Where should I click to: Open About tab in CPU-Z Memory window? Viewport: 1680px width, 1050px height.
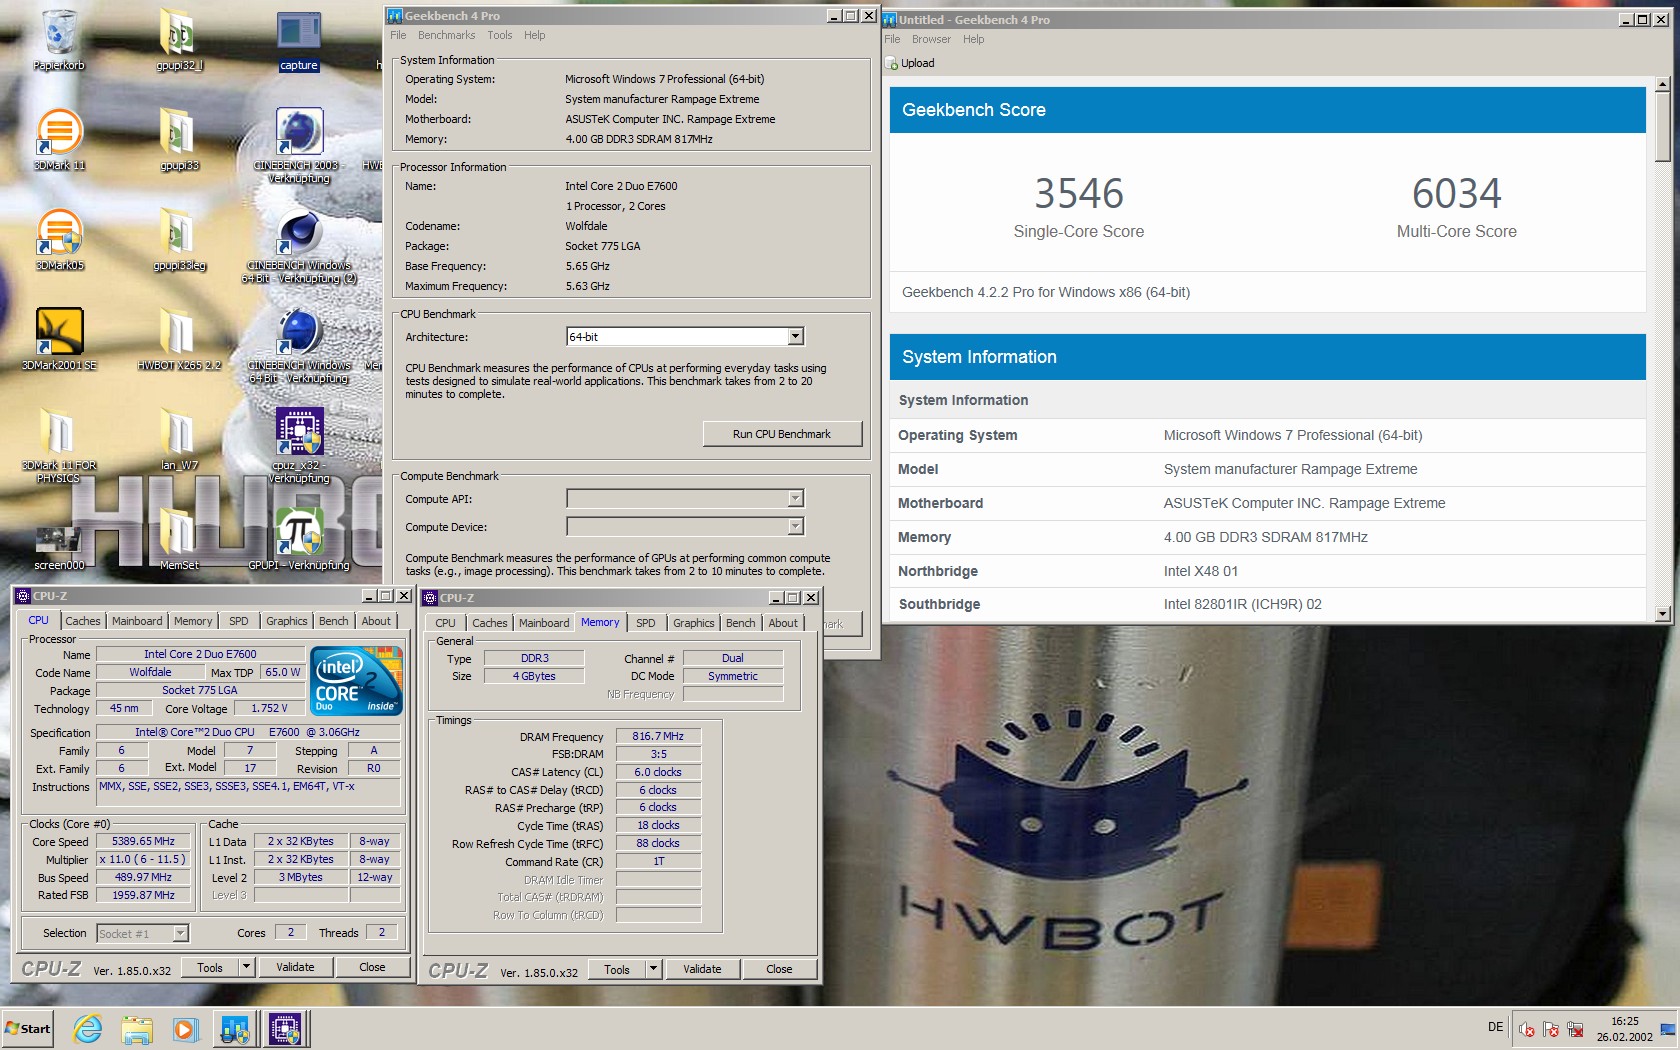[x=783, y=623]
